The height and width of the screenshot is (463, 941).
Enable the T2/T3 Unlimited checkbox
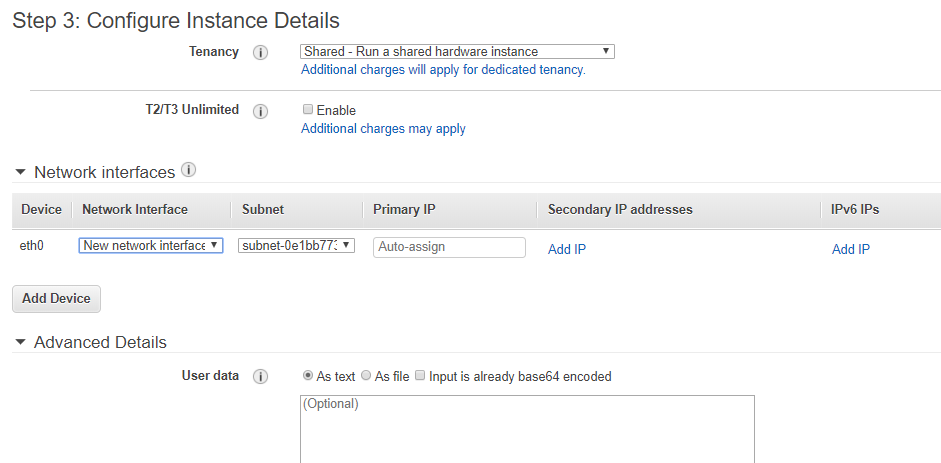click(x=308, y=110)
